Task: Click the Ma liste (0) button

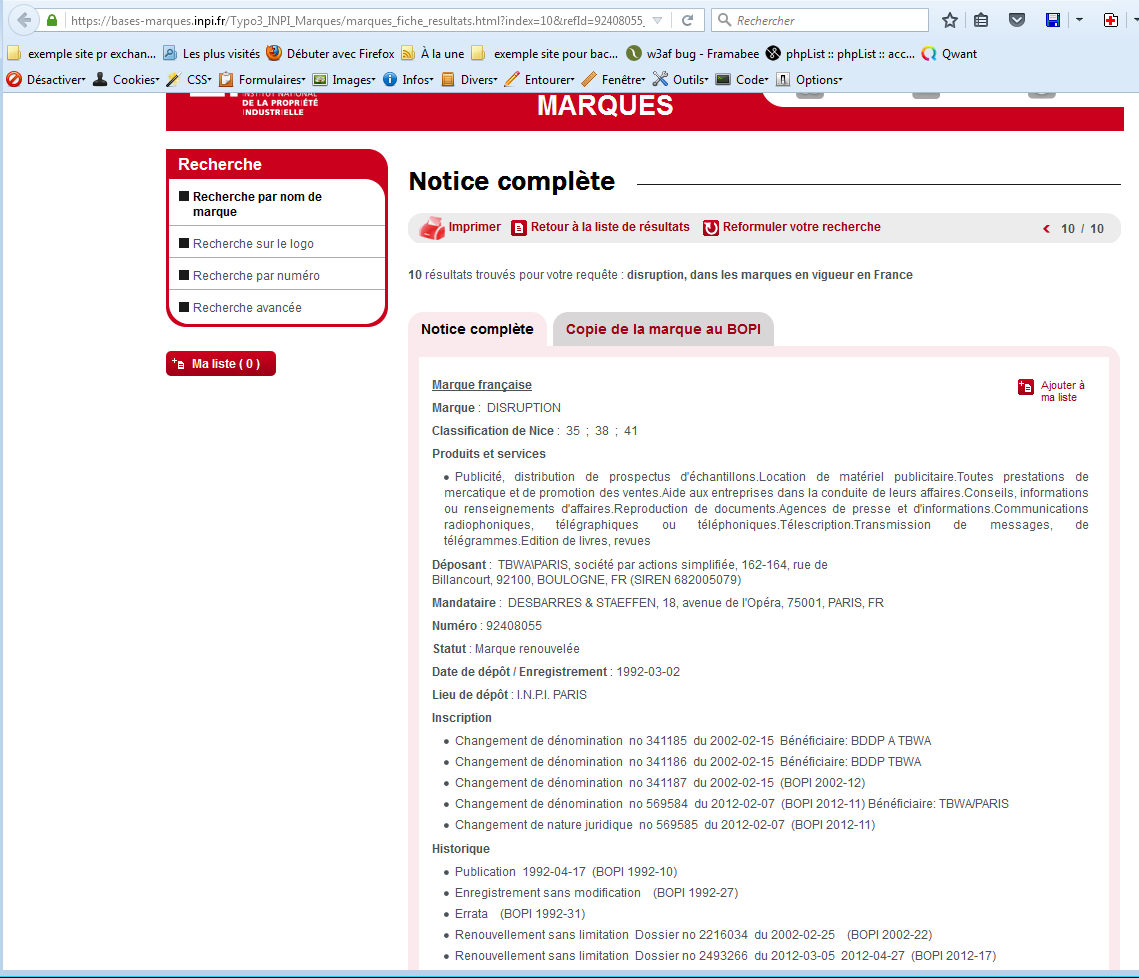Action: 221,364
